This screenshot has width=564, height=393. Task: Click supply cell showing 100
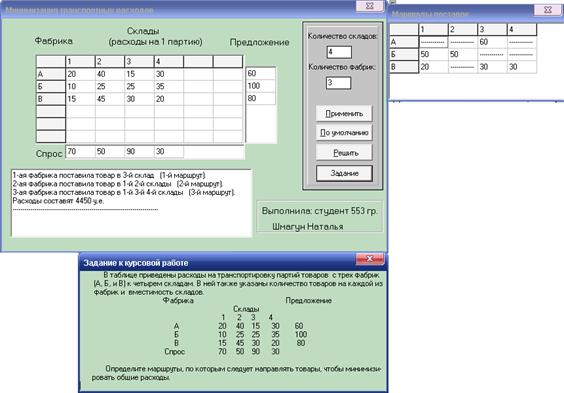click(x=260, y=86)
